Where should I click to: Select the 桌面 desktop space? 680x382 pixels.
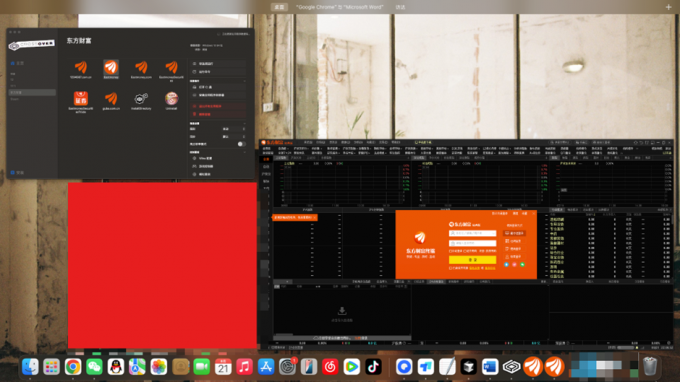click(279, 7)
